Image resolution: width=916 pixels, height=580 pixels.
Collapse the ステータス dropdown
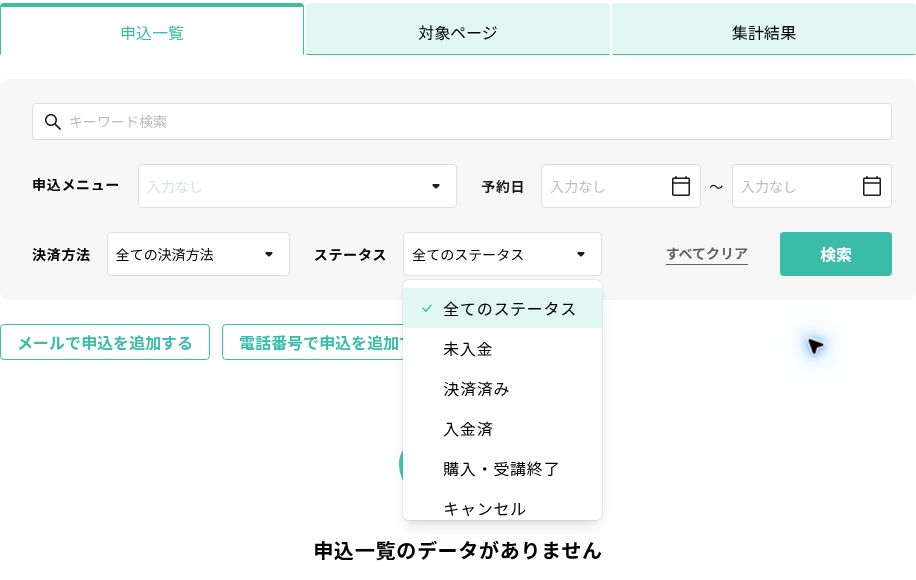click(x=502, y=254)
